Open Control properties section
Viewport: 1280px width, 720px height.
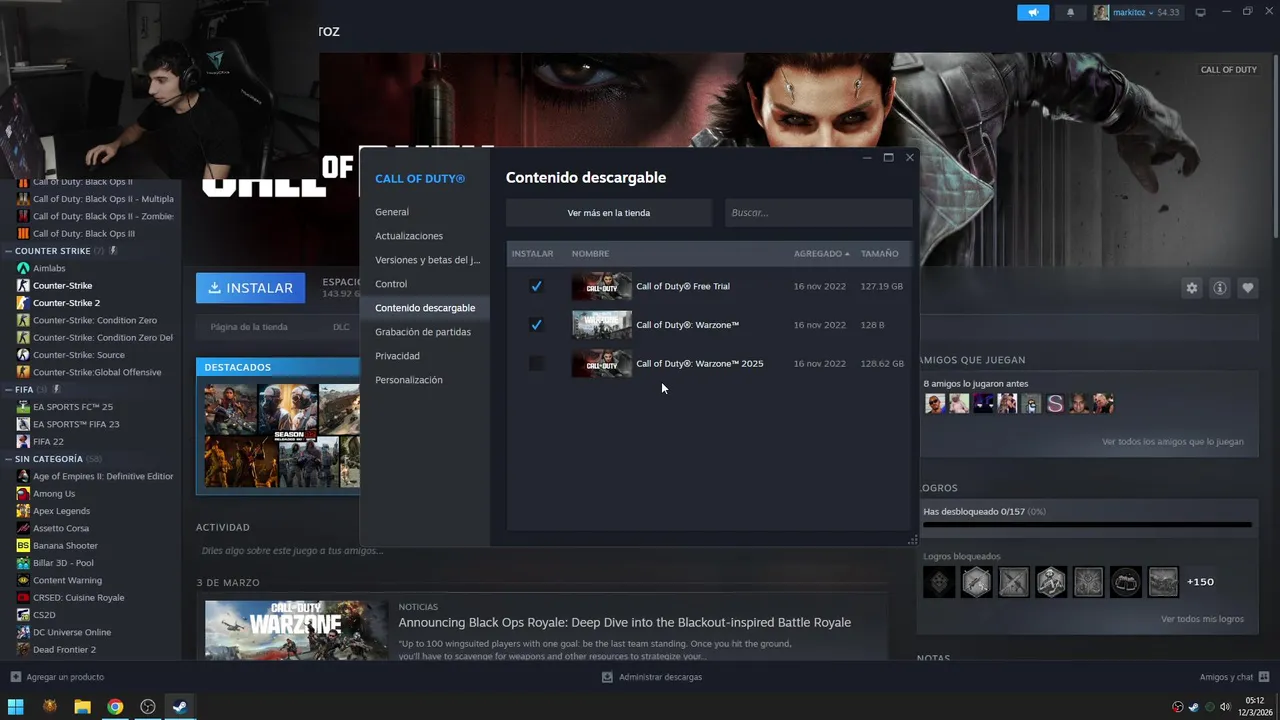[391, 284]
